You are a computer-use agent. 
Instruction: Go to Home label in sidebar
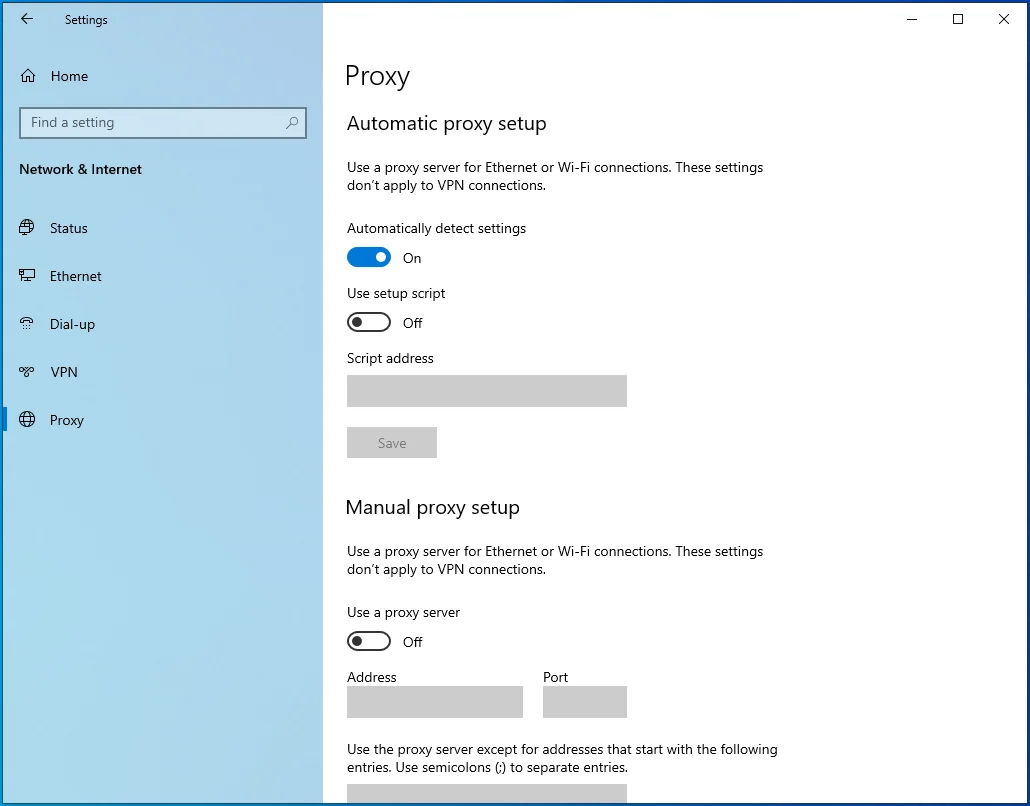[x=70, y=76]
